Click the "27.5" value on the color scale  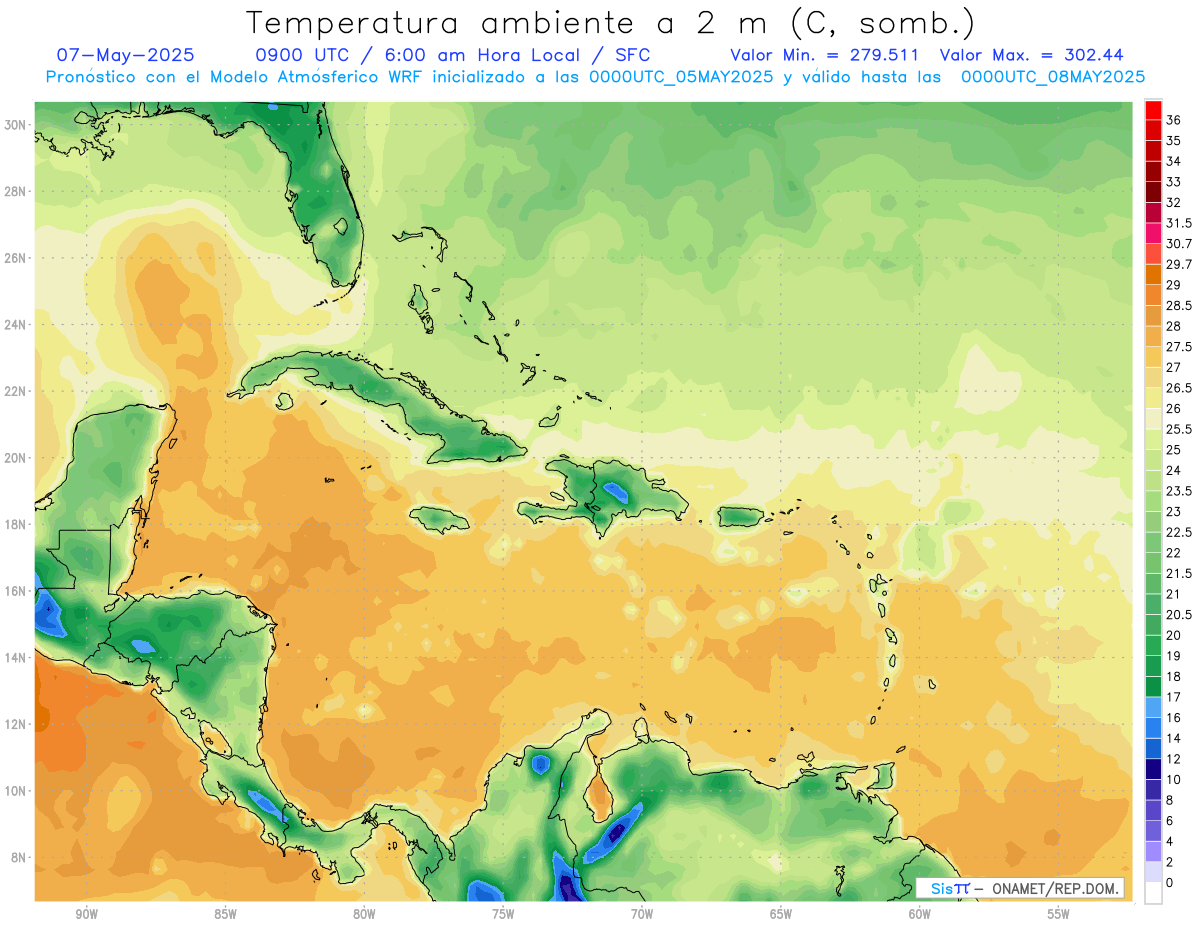click(x=1179, y=347)
